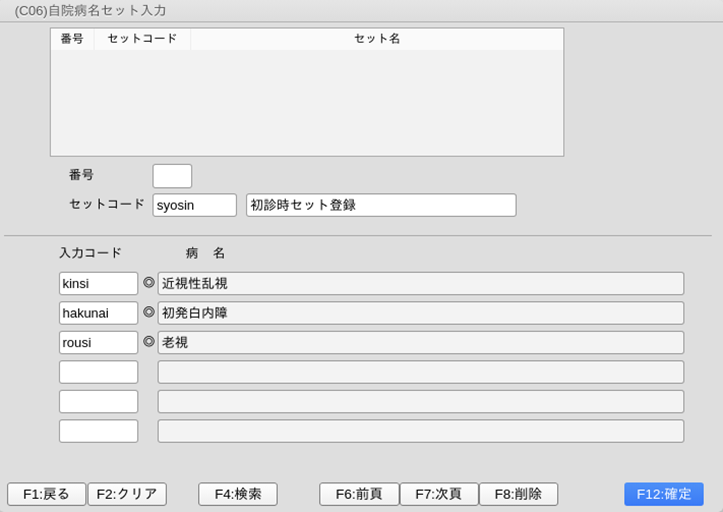
Task: Click the last empty input code field
Action: 98,431
